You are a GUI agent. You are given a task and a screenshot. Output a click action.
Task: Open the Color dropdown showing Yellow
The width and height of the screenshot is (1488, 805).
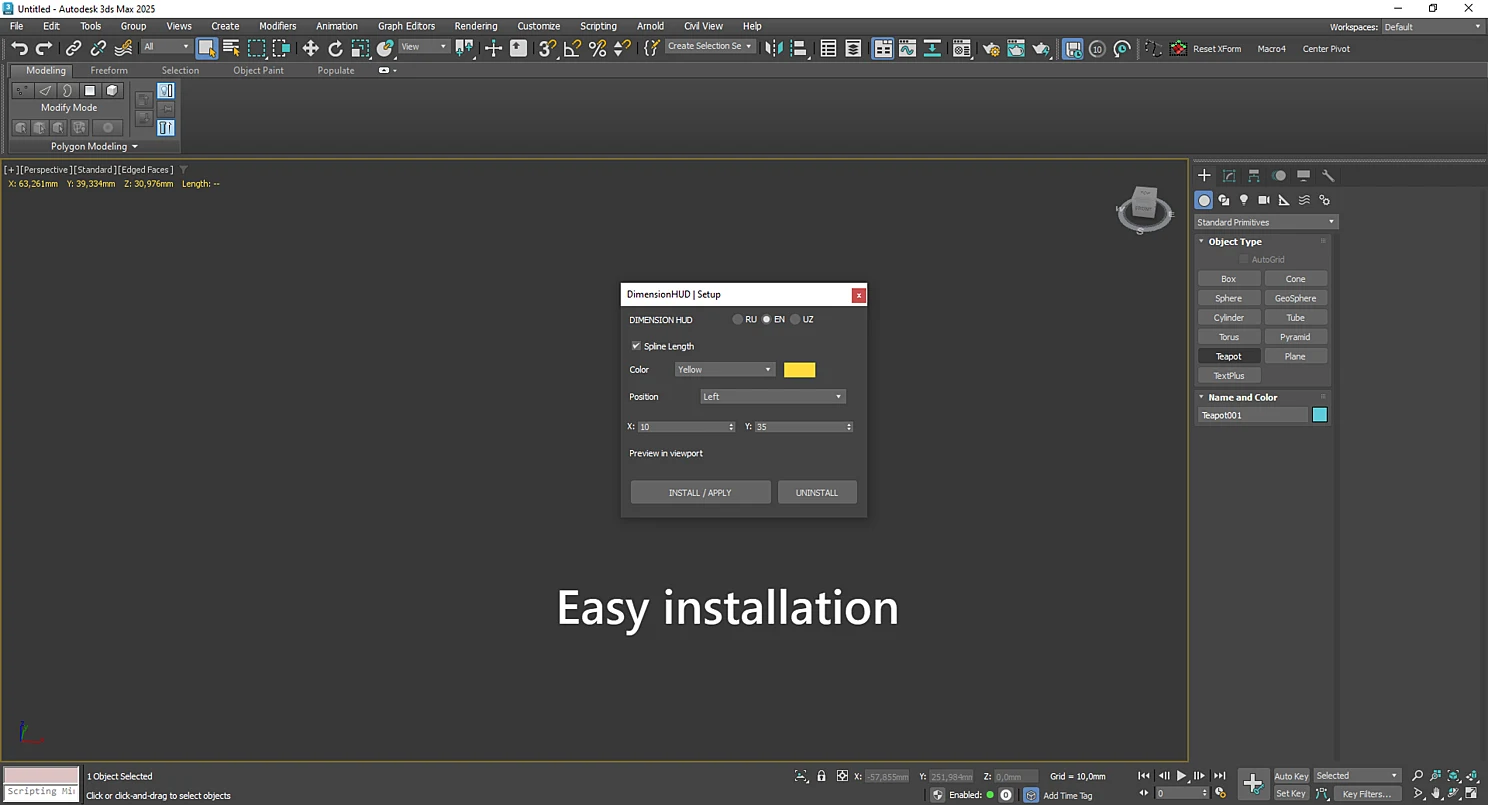pyautogui.click(x=725, y=370)
